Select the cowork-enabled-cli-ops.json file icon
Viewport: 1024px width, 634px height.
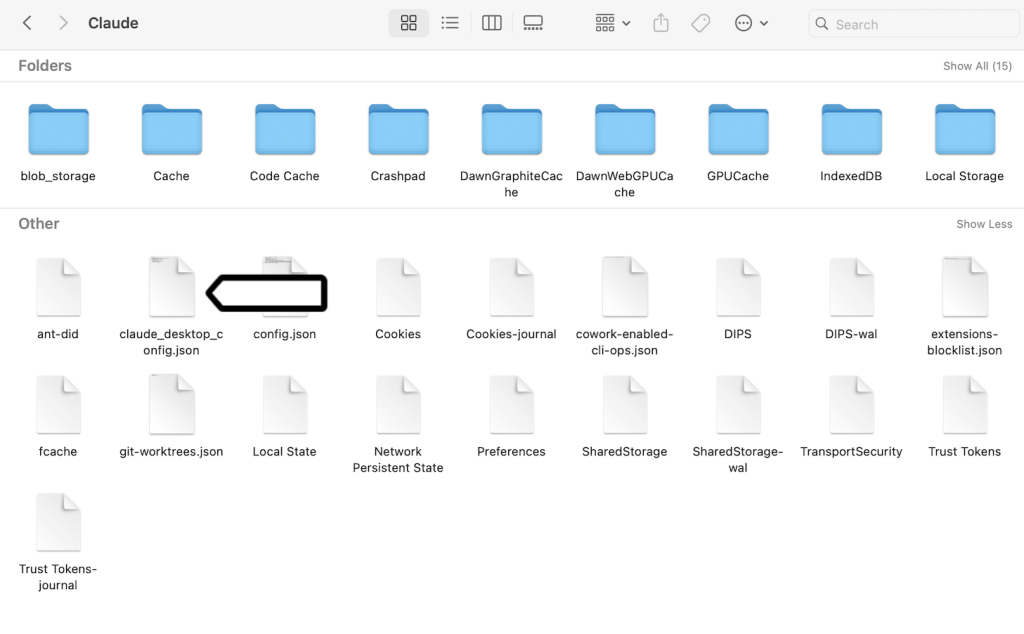(625, 287)
